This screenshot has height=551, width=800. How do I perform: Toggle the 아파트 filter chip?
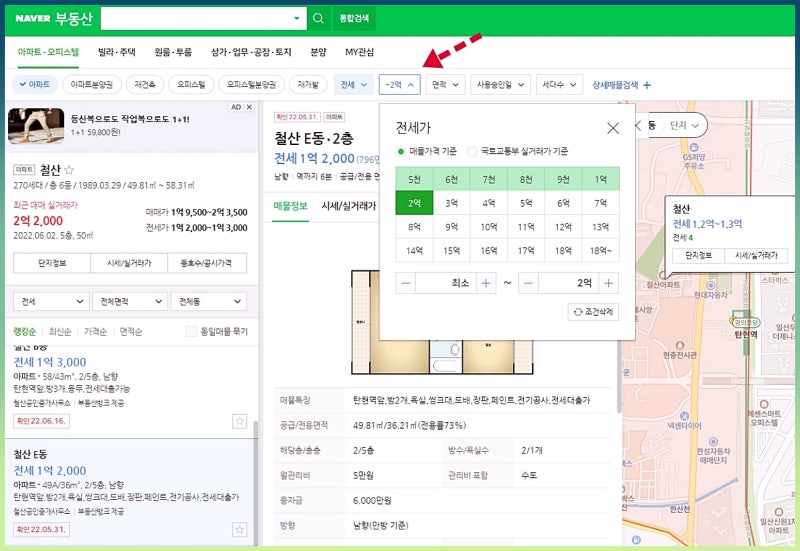click(35, 85)
